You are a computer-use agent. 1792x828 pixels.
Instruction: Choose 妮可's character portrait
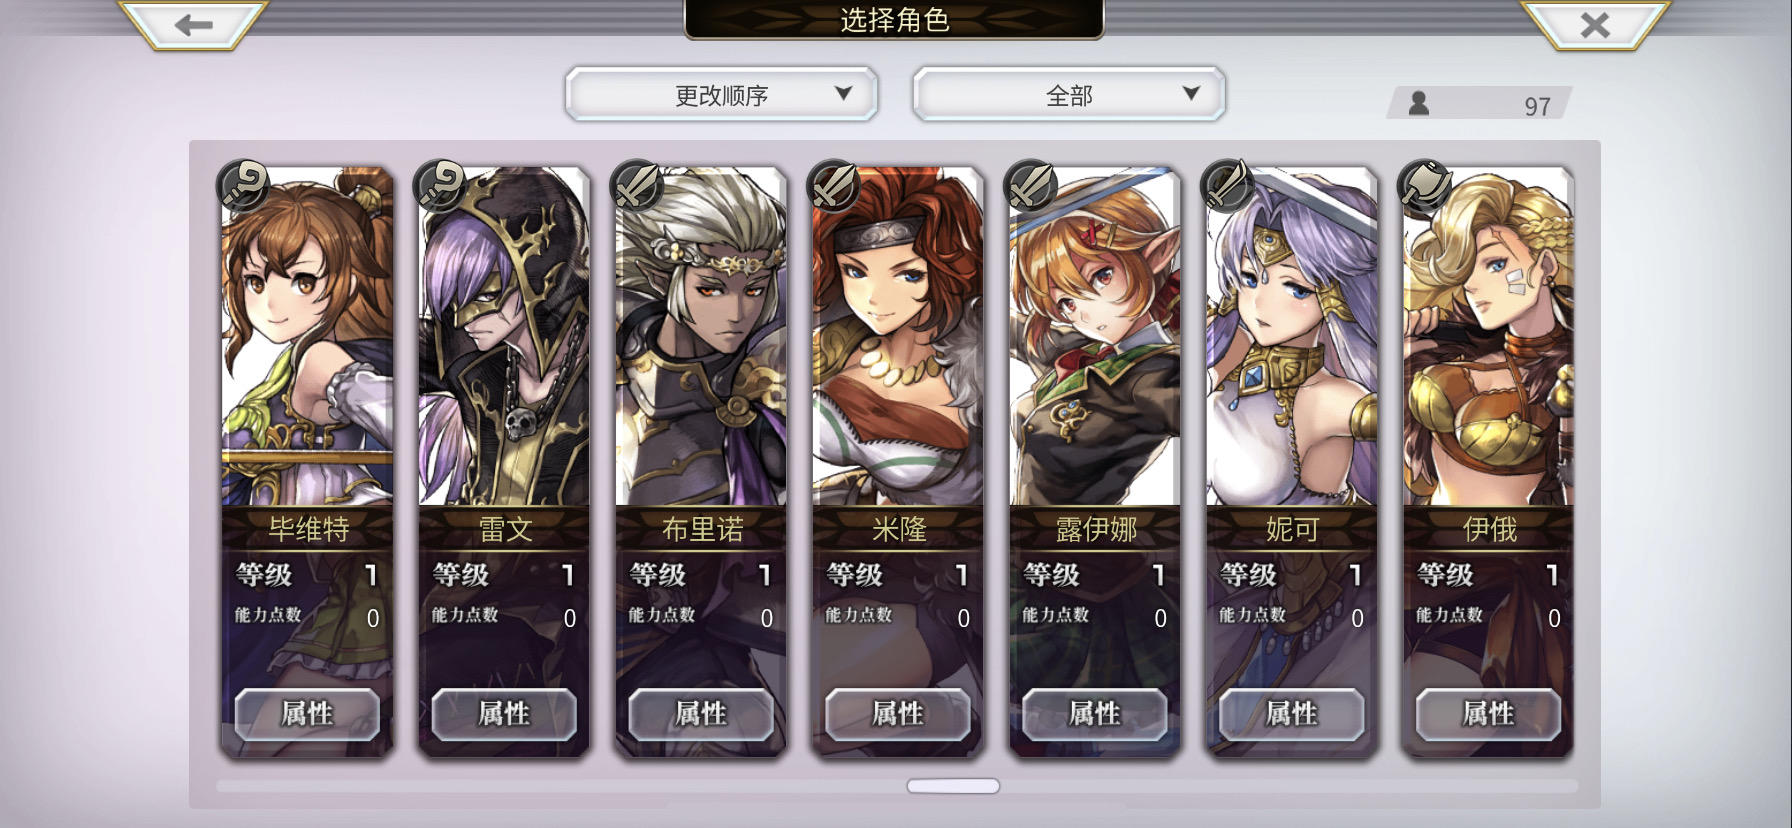click(x=1292, y=337)
